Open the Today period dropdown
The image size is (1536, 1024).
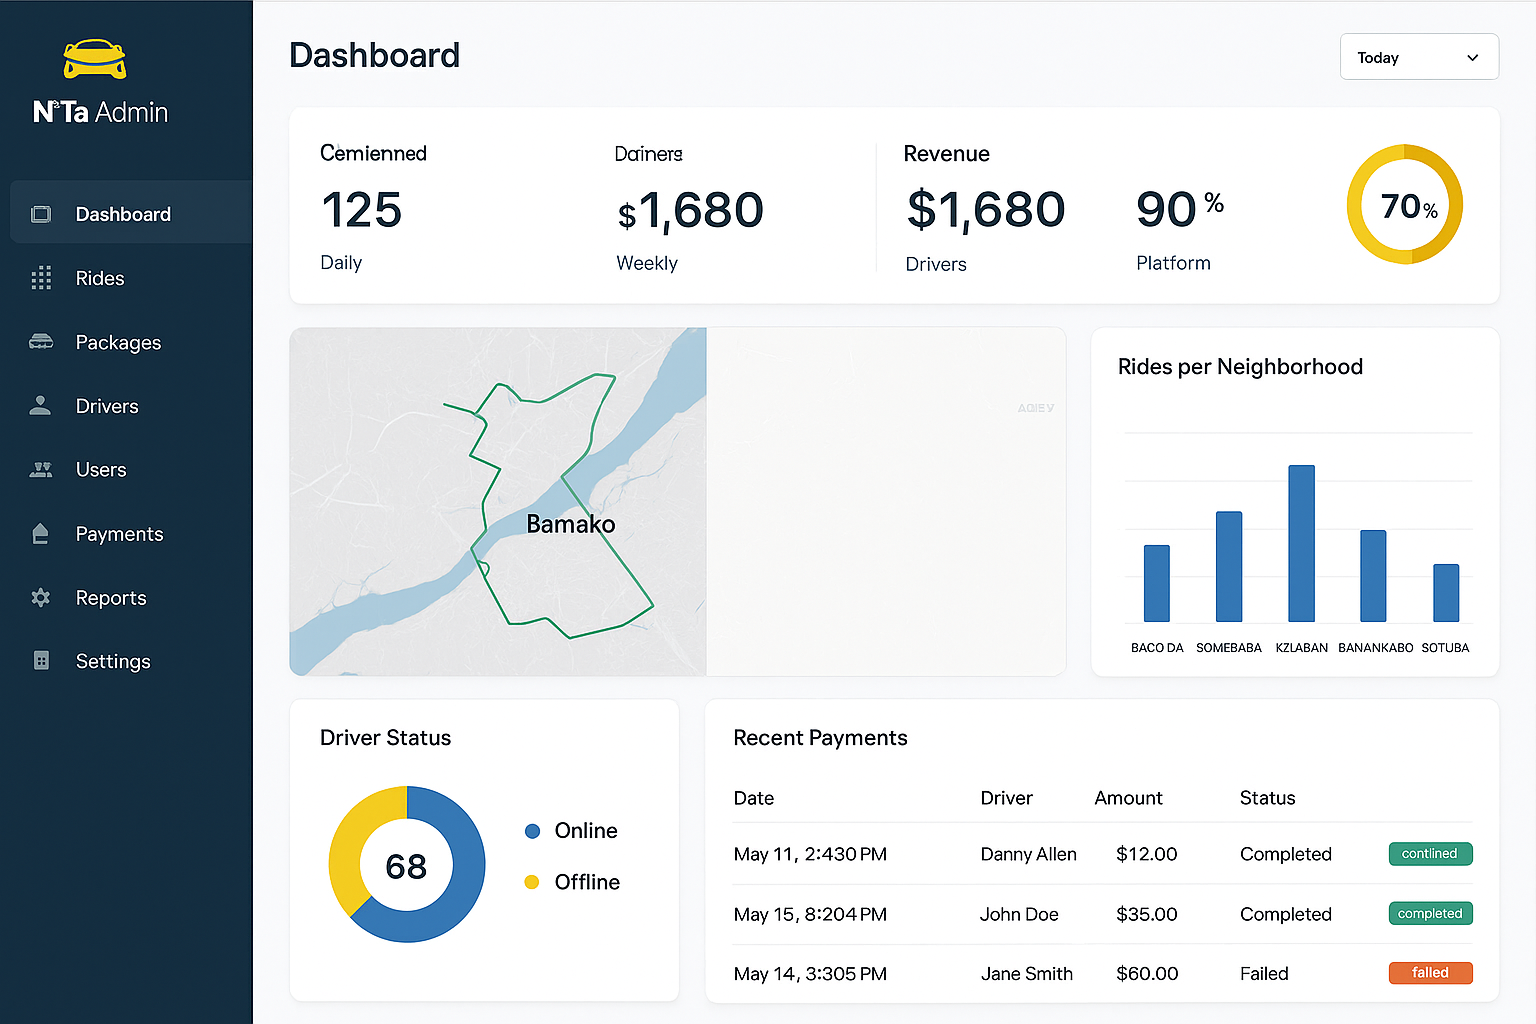1419,57
